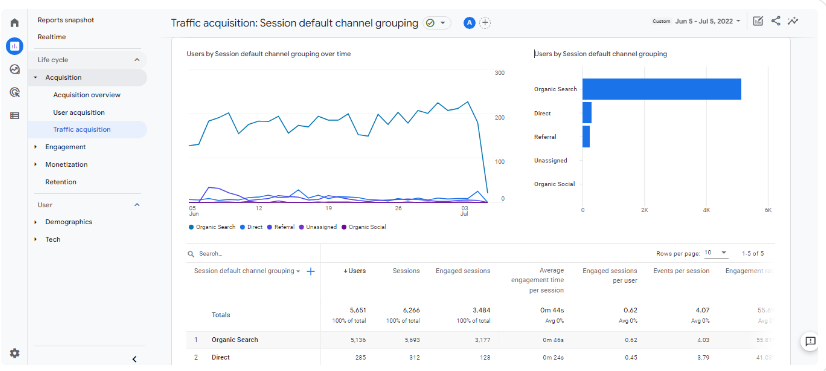
Task: Open the User acquisition report
Action: click(x=78, y=112)
